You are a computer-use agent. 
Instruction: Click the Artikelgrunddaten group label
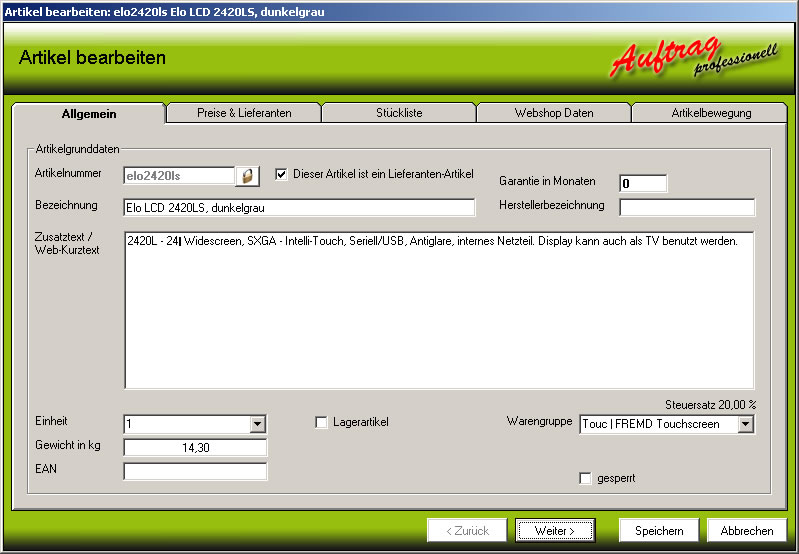(77, 149)
